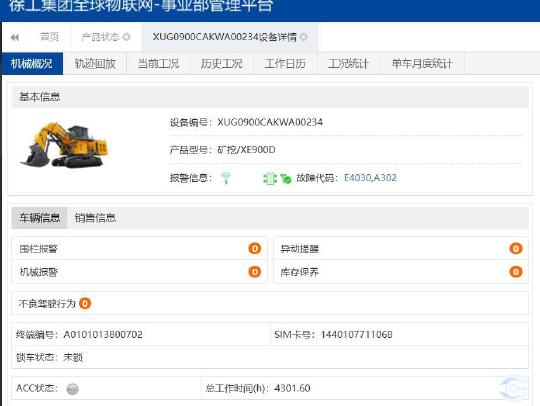Click the 不良驾驶行为 count badge

tap(85, 303)
